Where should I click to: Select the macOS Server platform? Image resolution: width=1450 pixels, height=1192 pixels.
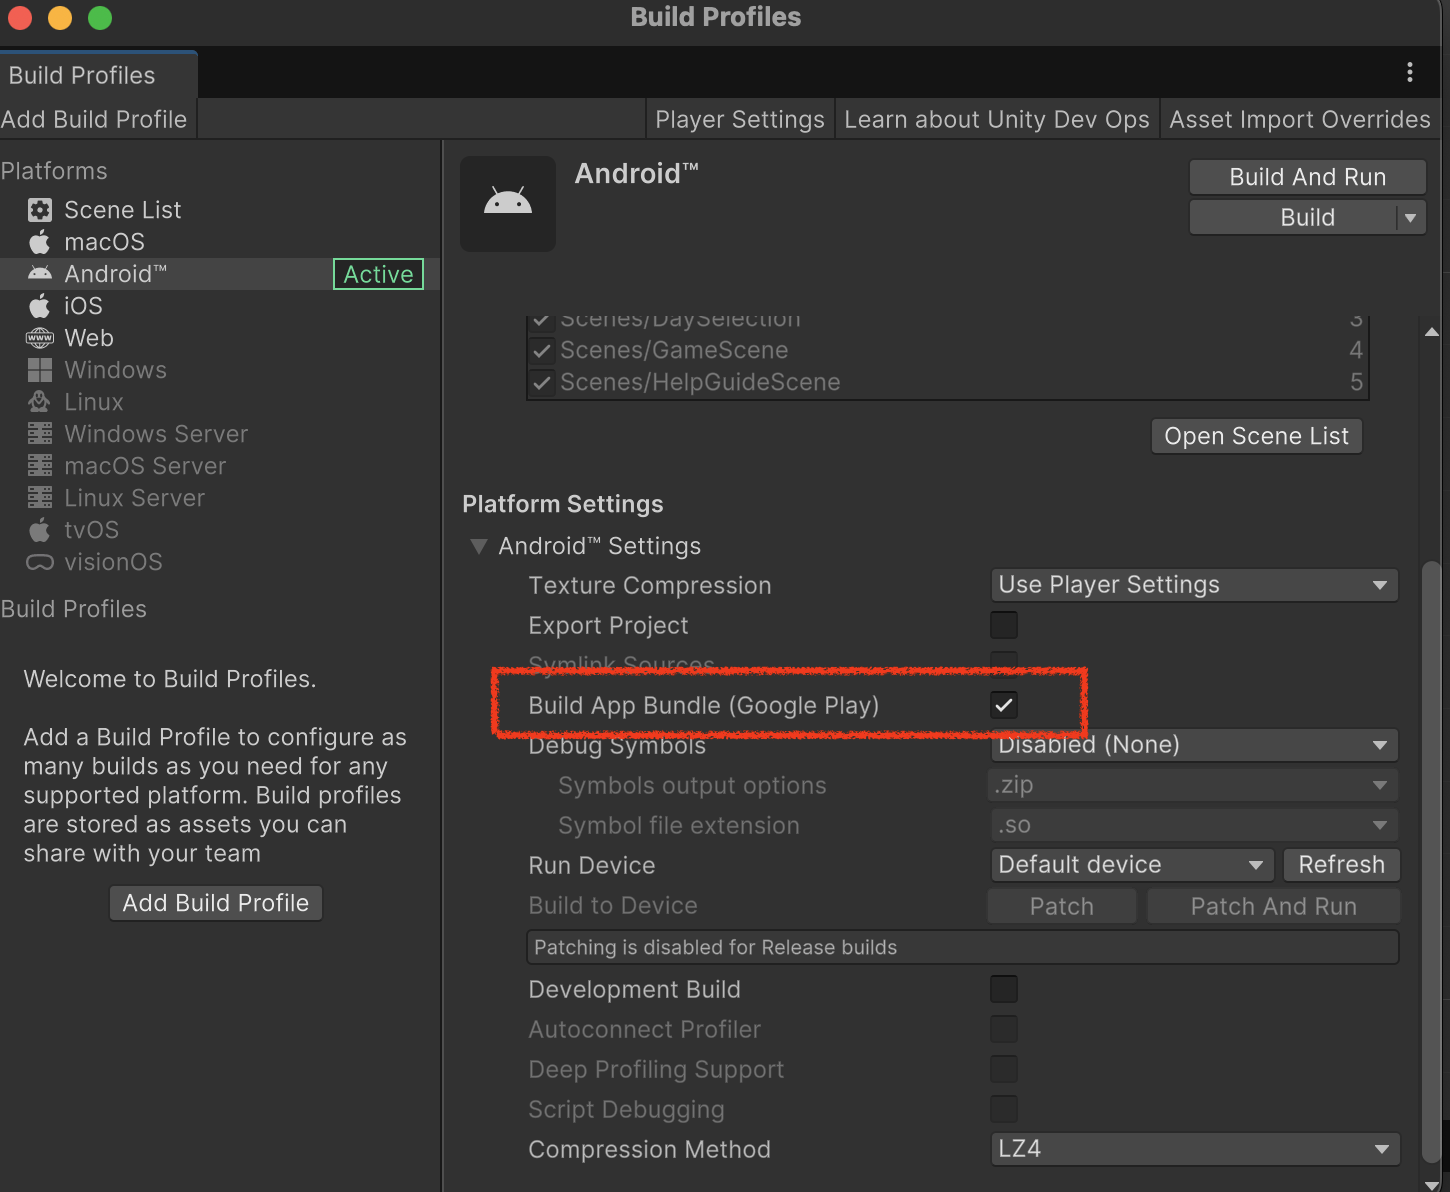pyautogui.click(x=220, y=466)
